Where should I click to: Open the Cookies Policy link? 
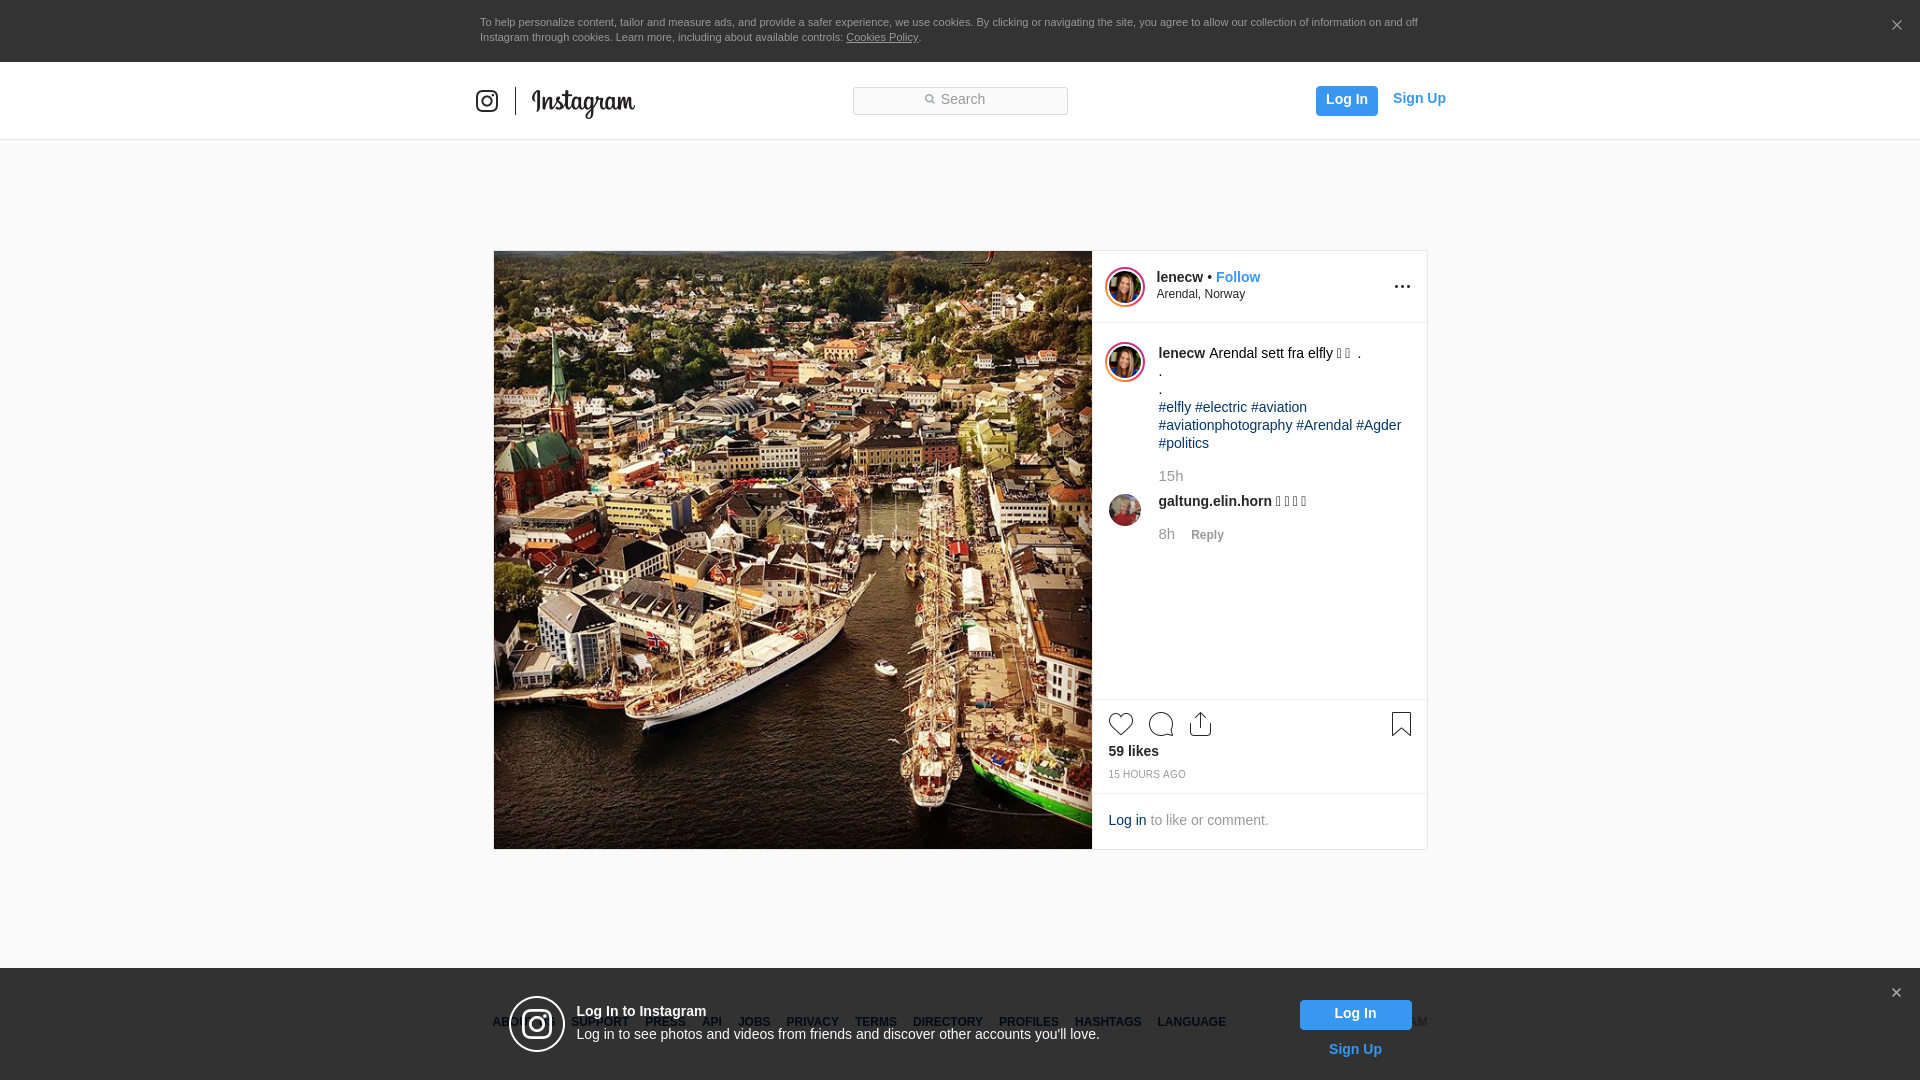click(x=881, y=37)
